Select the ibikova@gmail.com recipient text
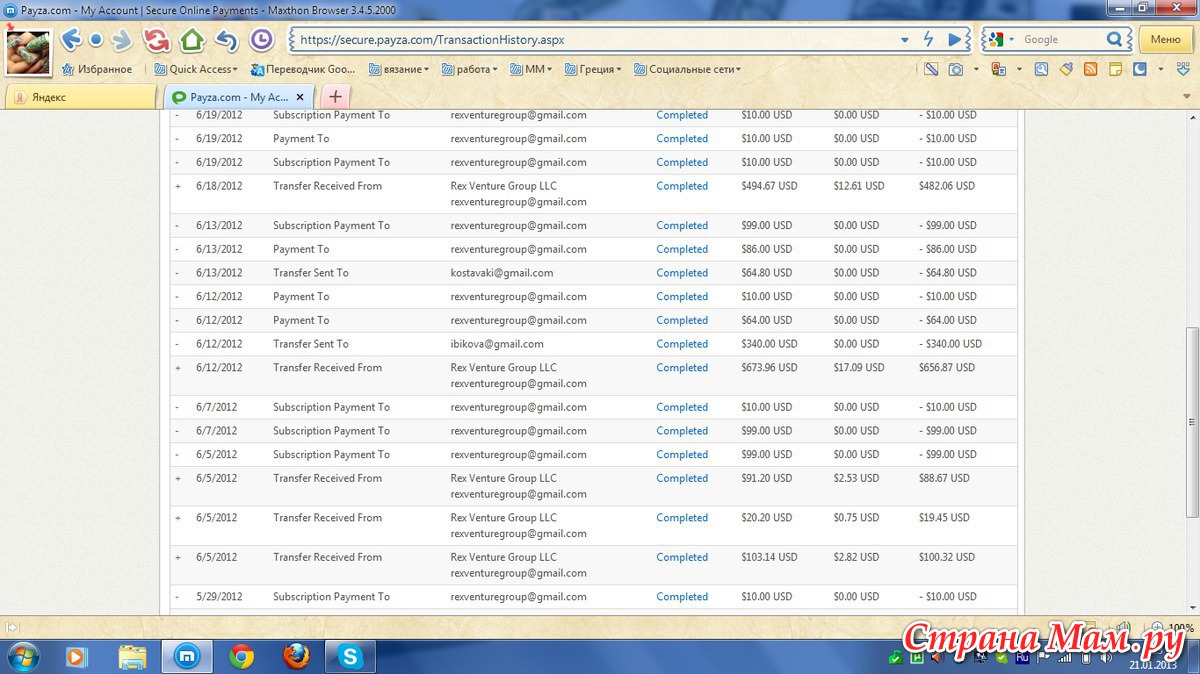 (x=497, y=344)
